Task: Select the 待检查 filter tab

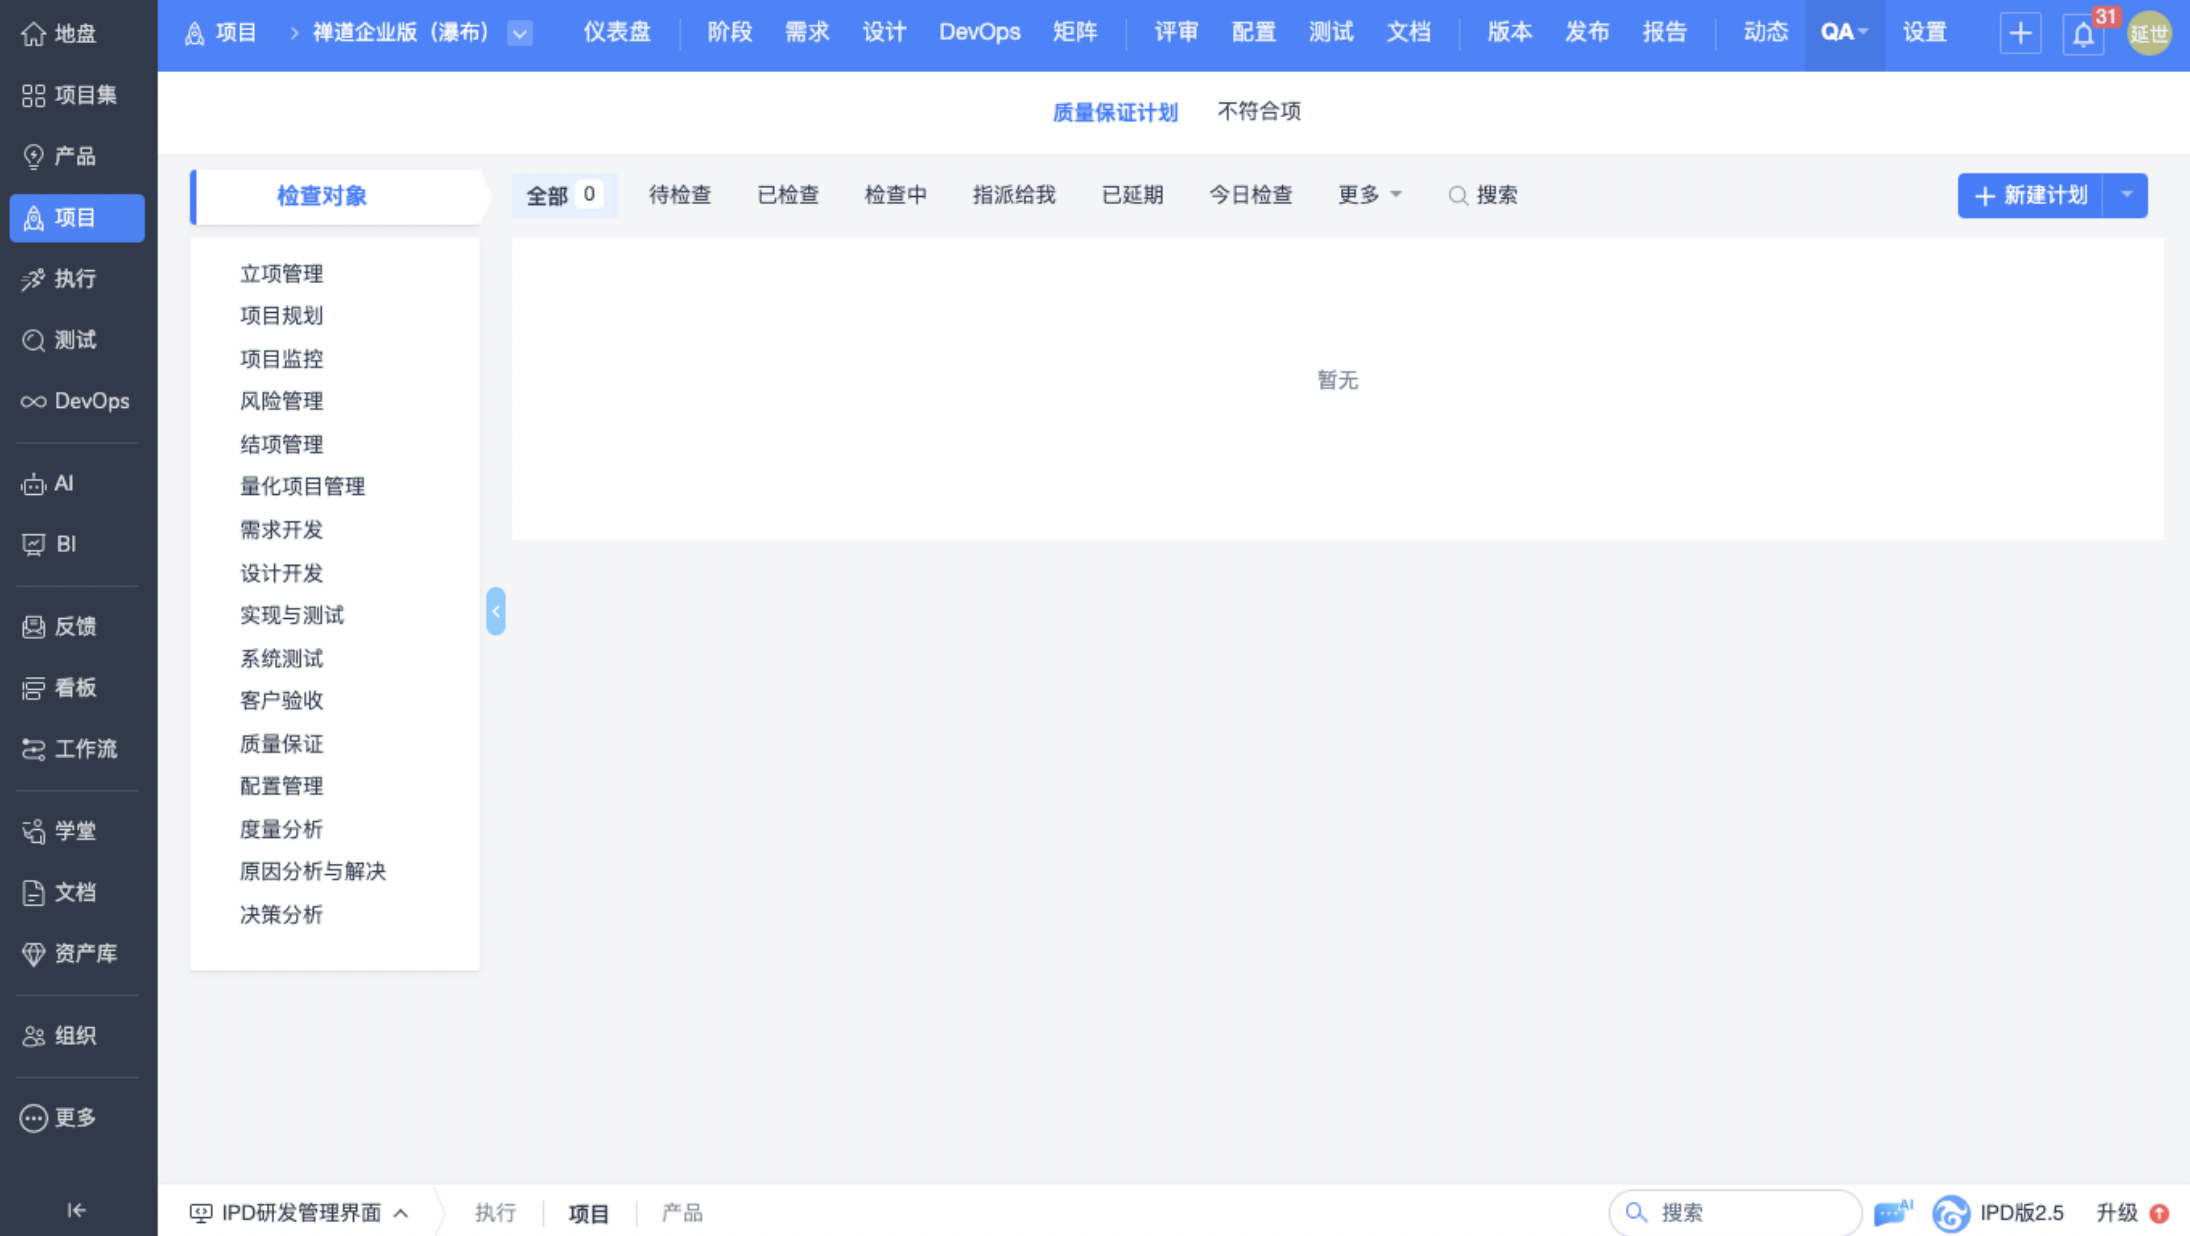Action: tap(679, 195)
